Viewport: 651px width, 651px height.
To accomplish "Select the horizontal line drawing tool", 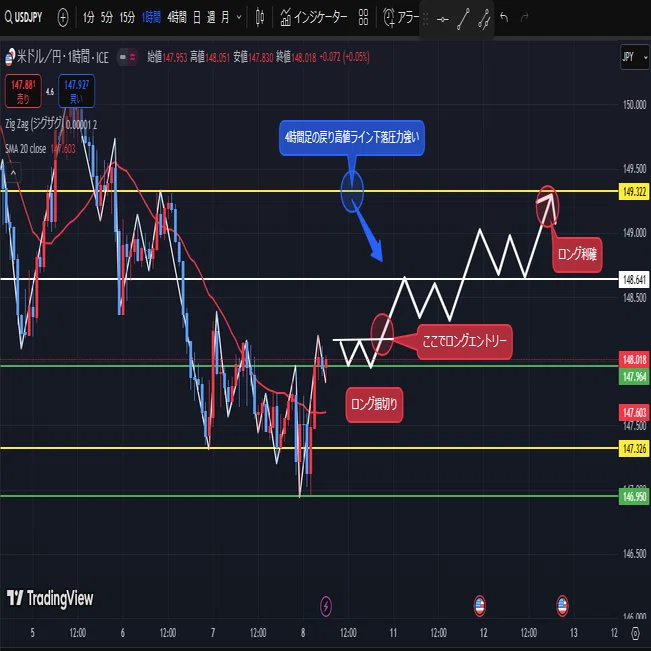I will pyautogui.click(x=443, y=19).
